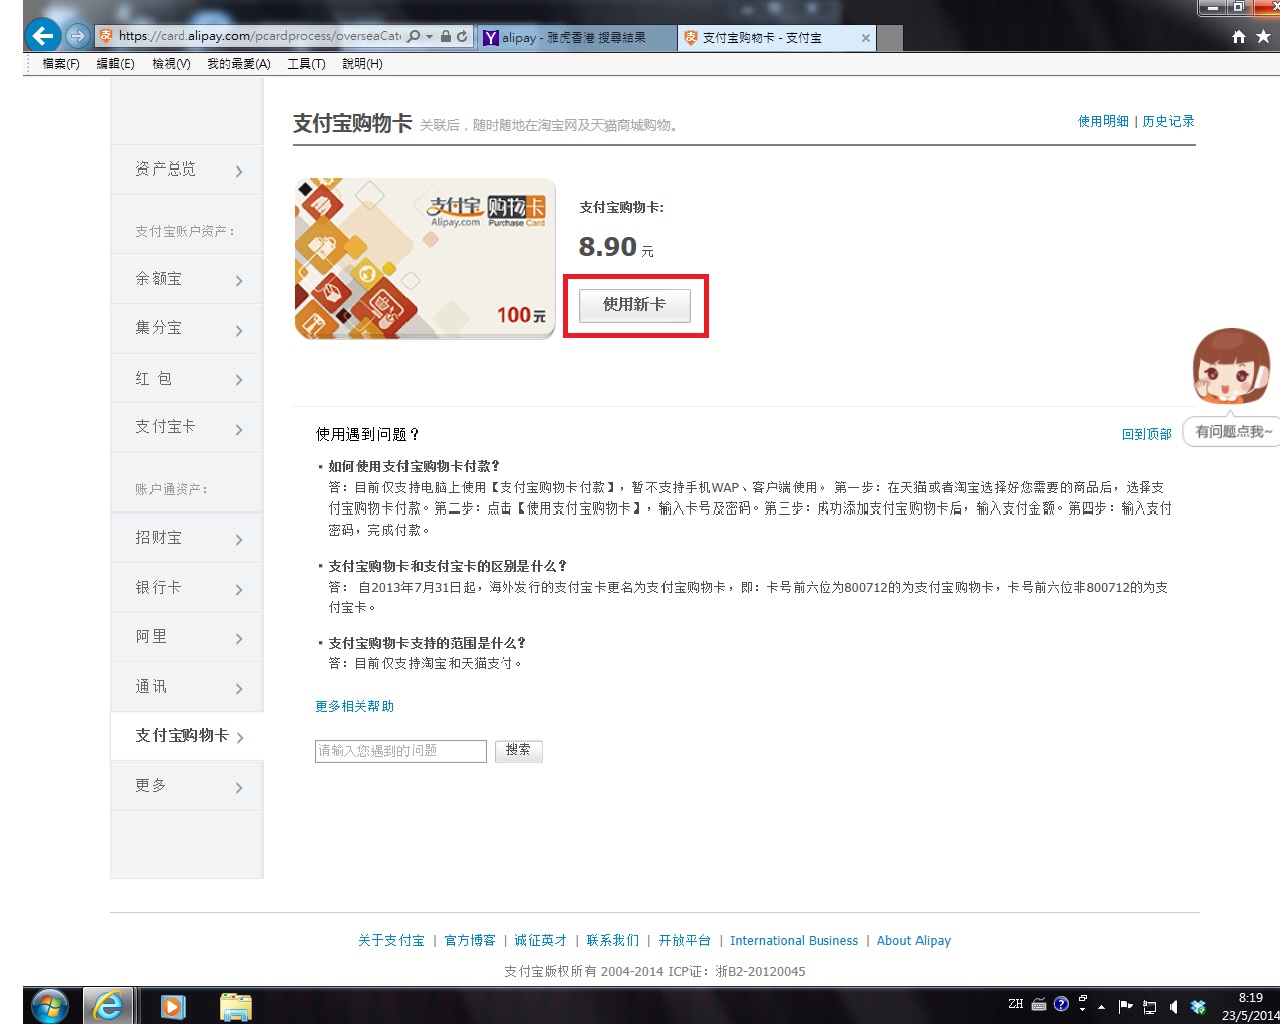
Task: Click the browser Forward arrow button
Action: click(x=77, y=37)
